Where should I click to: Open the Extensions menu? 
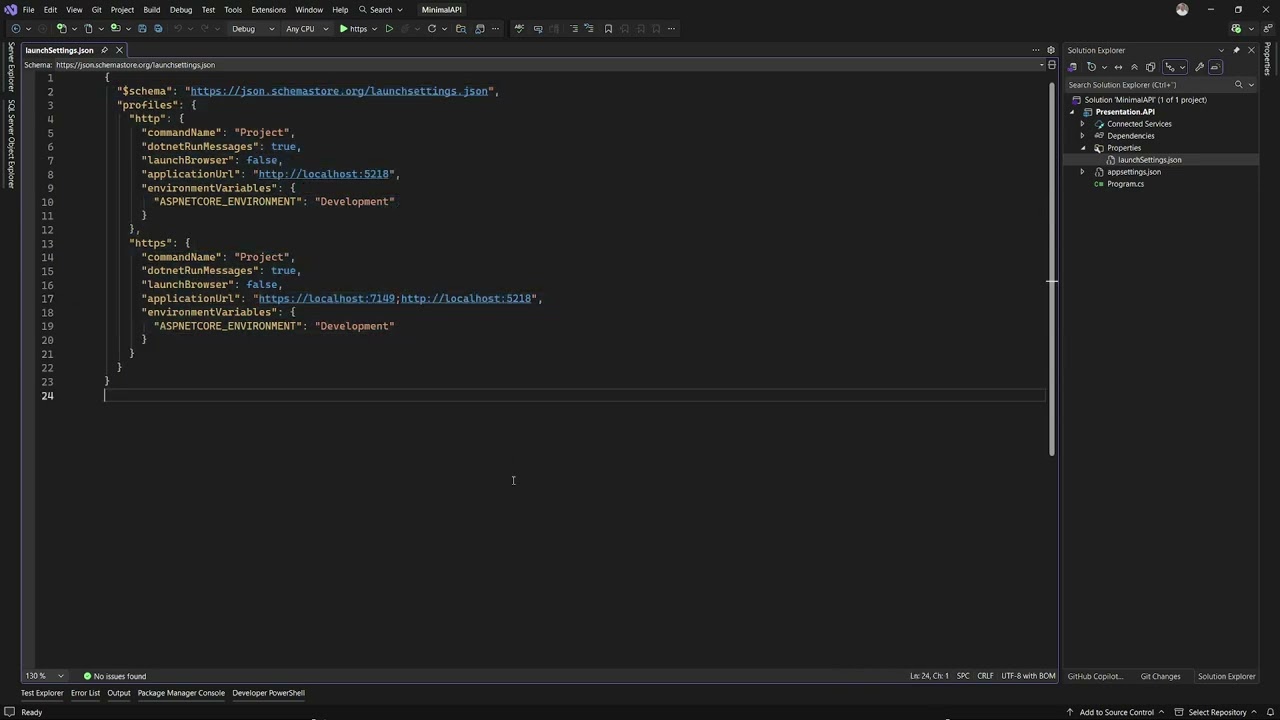(x=268, y=10)
